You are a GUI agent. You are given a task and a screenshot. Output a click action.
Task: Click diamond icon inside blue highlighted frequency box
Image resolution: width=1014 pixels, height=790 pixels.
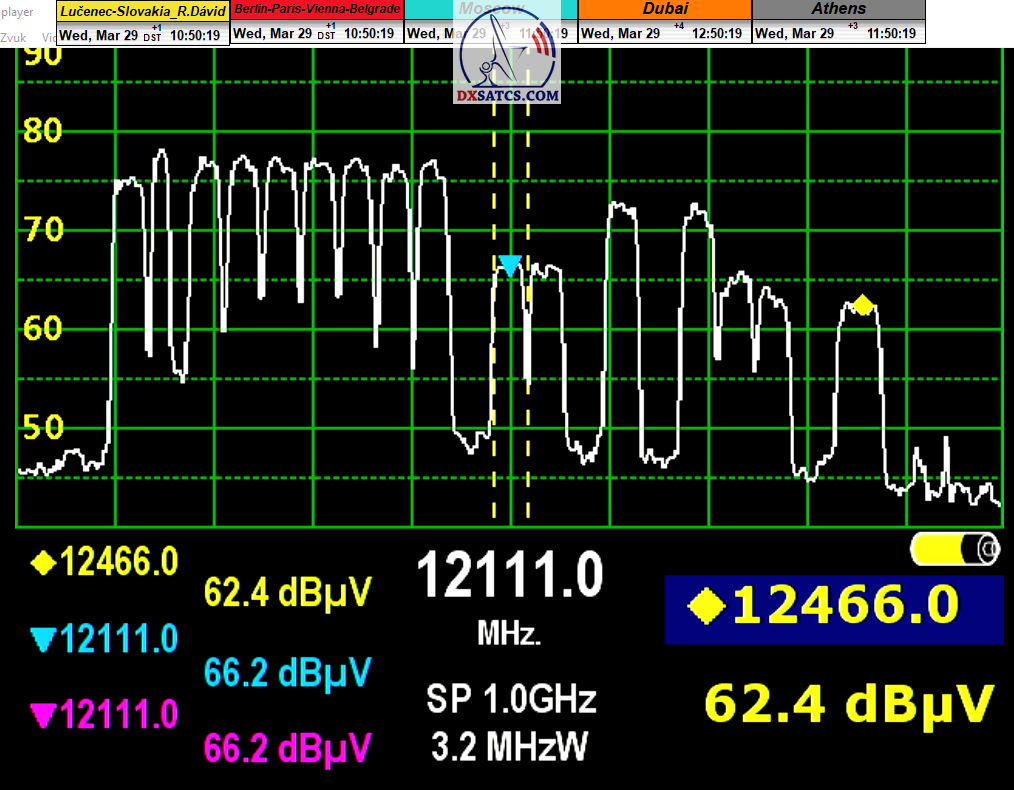707,607
